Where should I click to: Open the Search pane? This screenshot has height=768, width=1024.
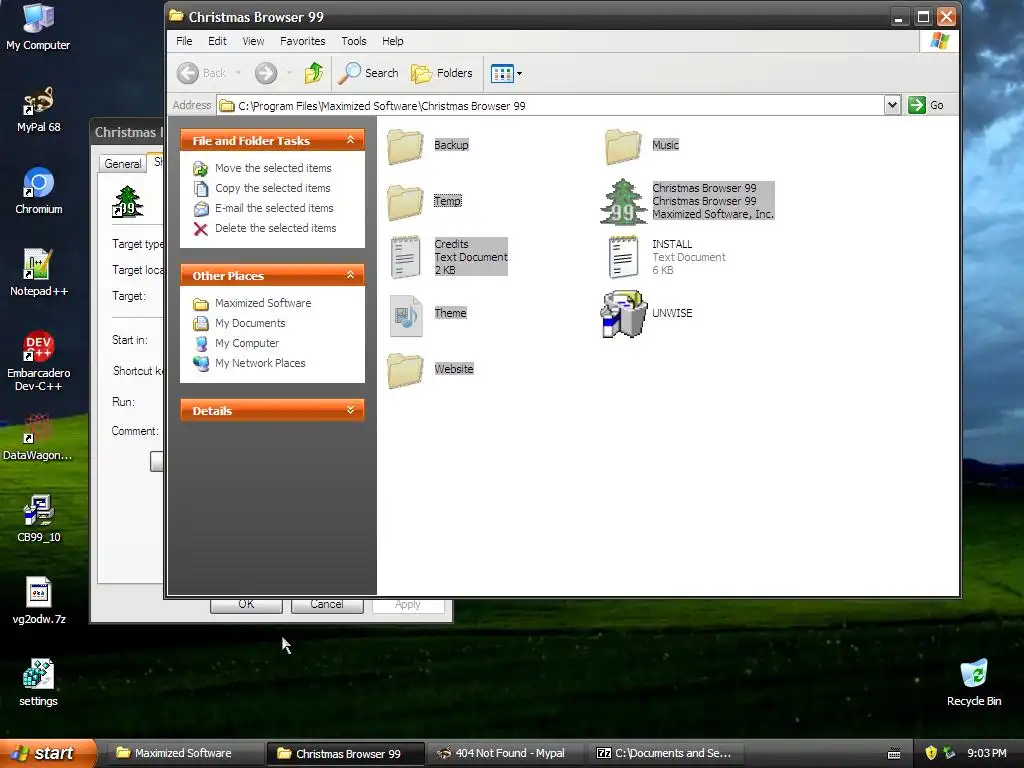(x=368, y=73)
